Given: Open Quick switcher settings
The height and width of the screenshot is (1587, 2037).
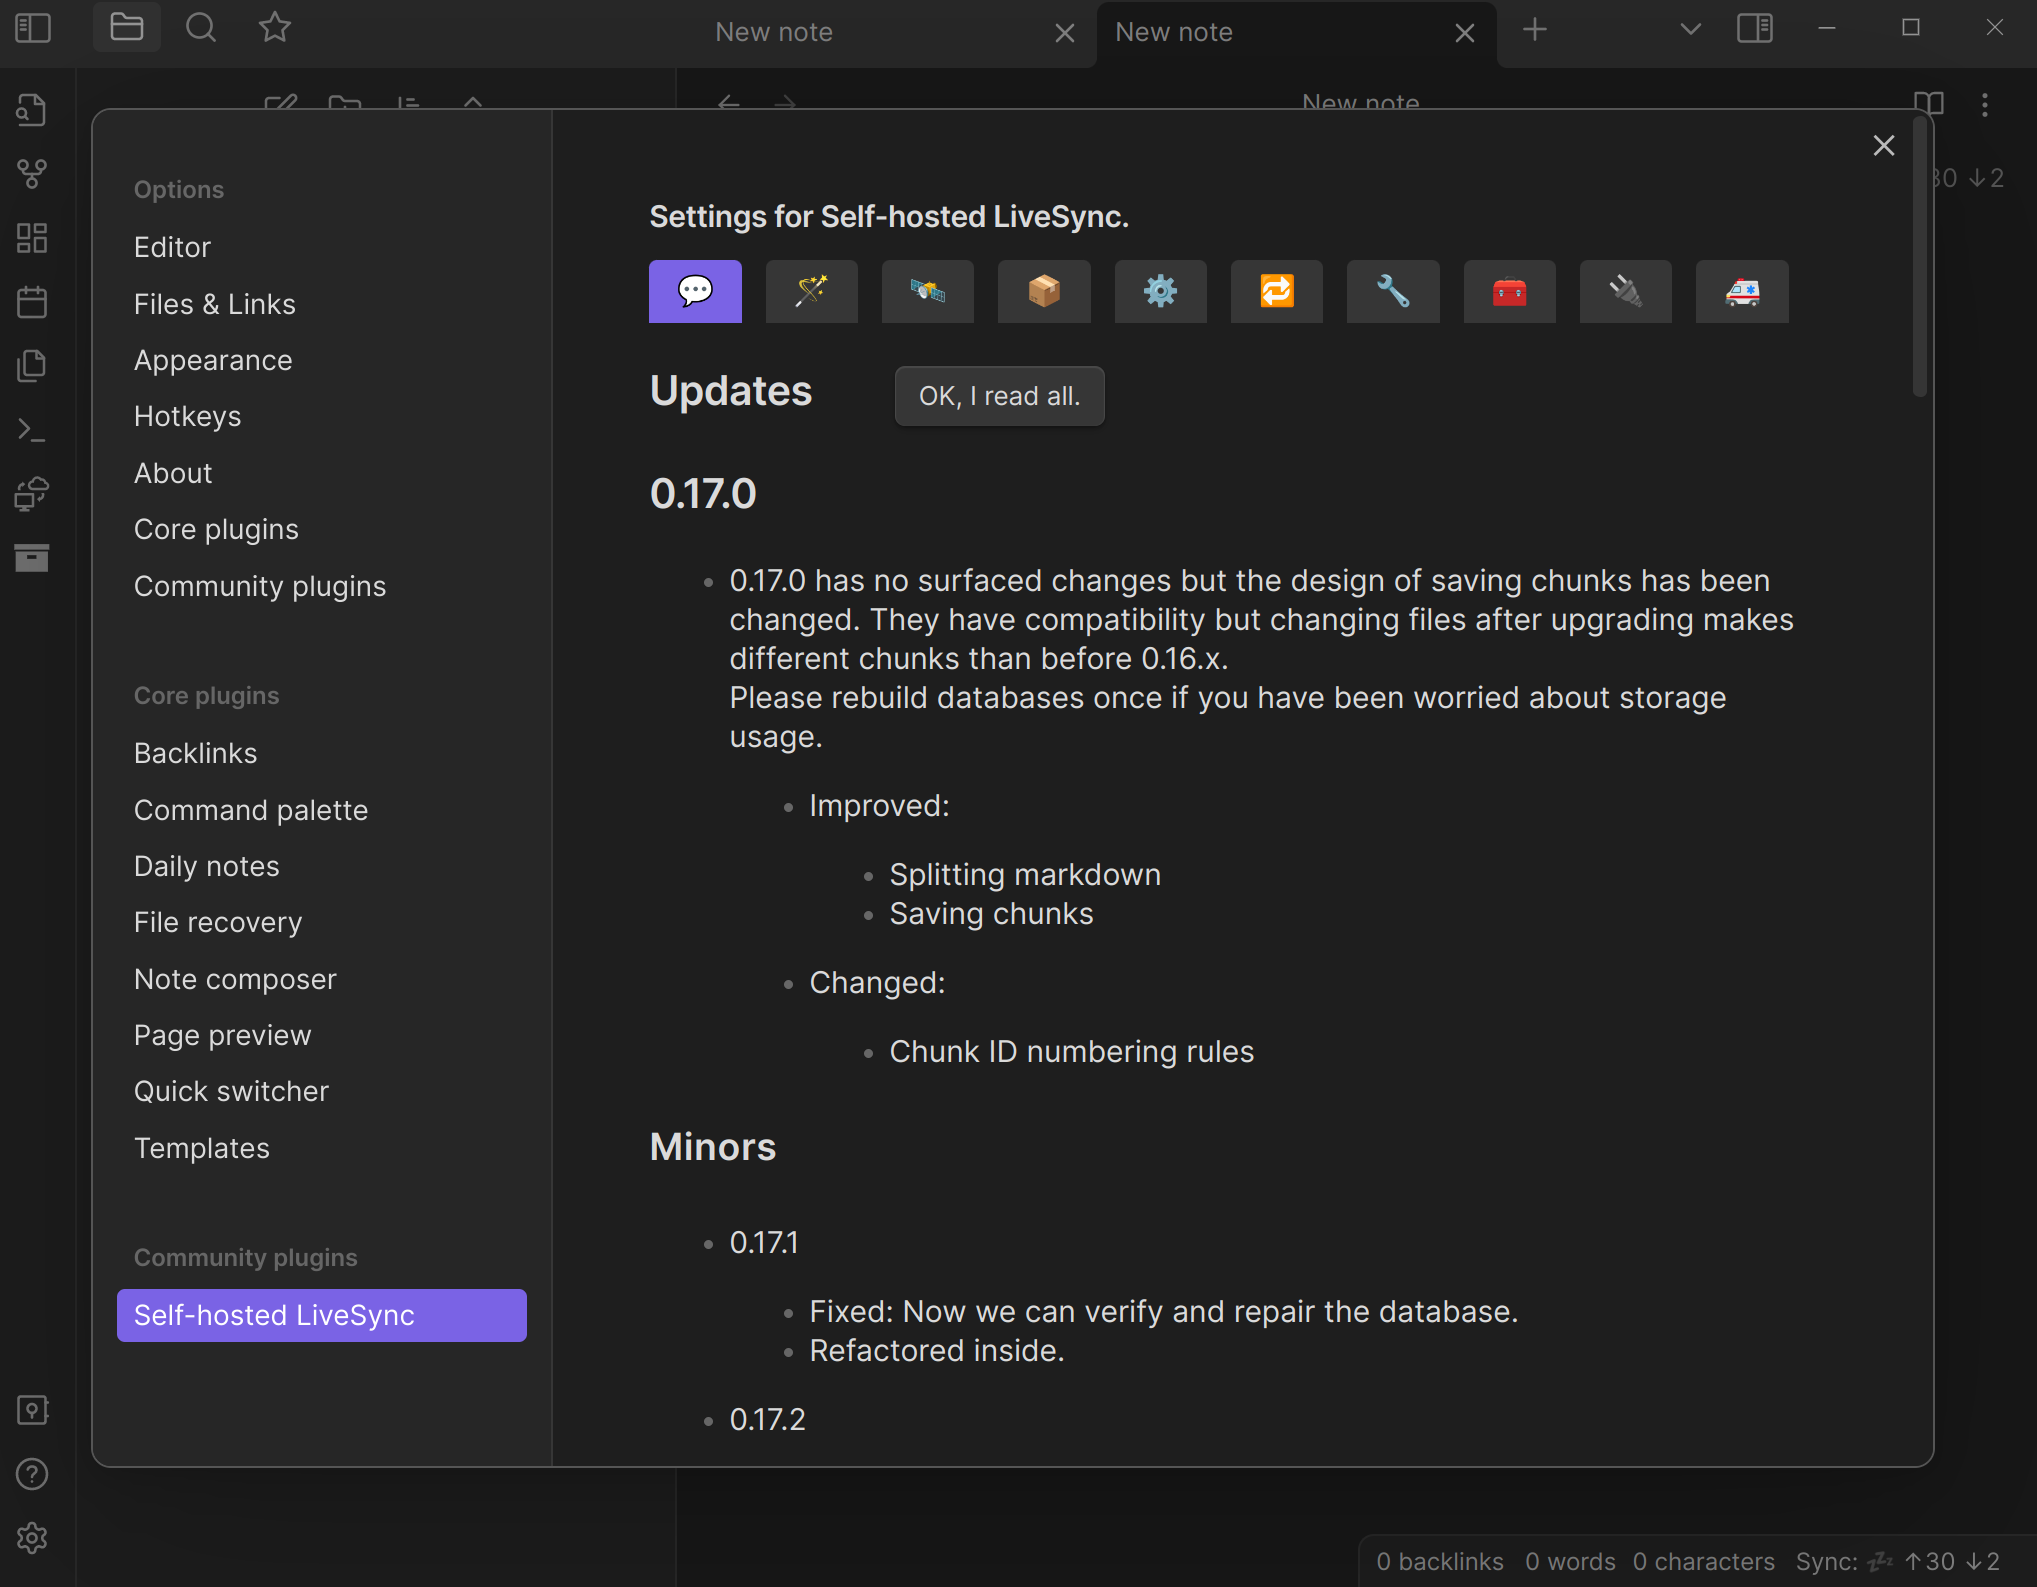Looking at the screenshot, I should (321, 1091).
